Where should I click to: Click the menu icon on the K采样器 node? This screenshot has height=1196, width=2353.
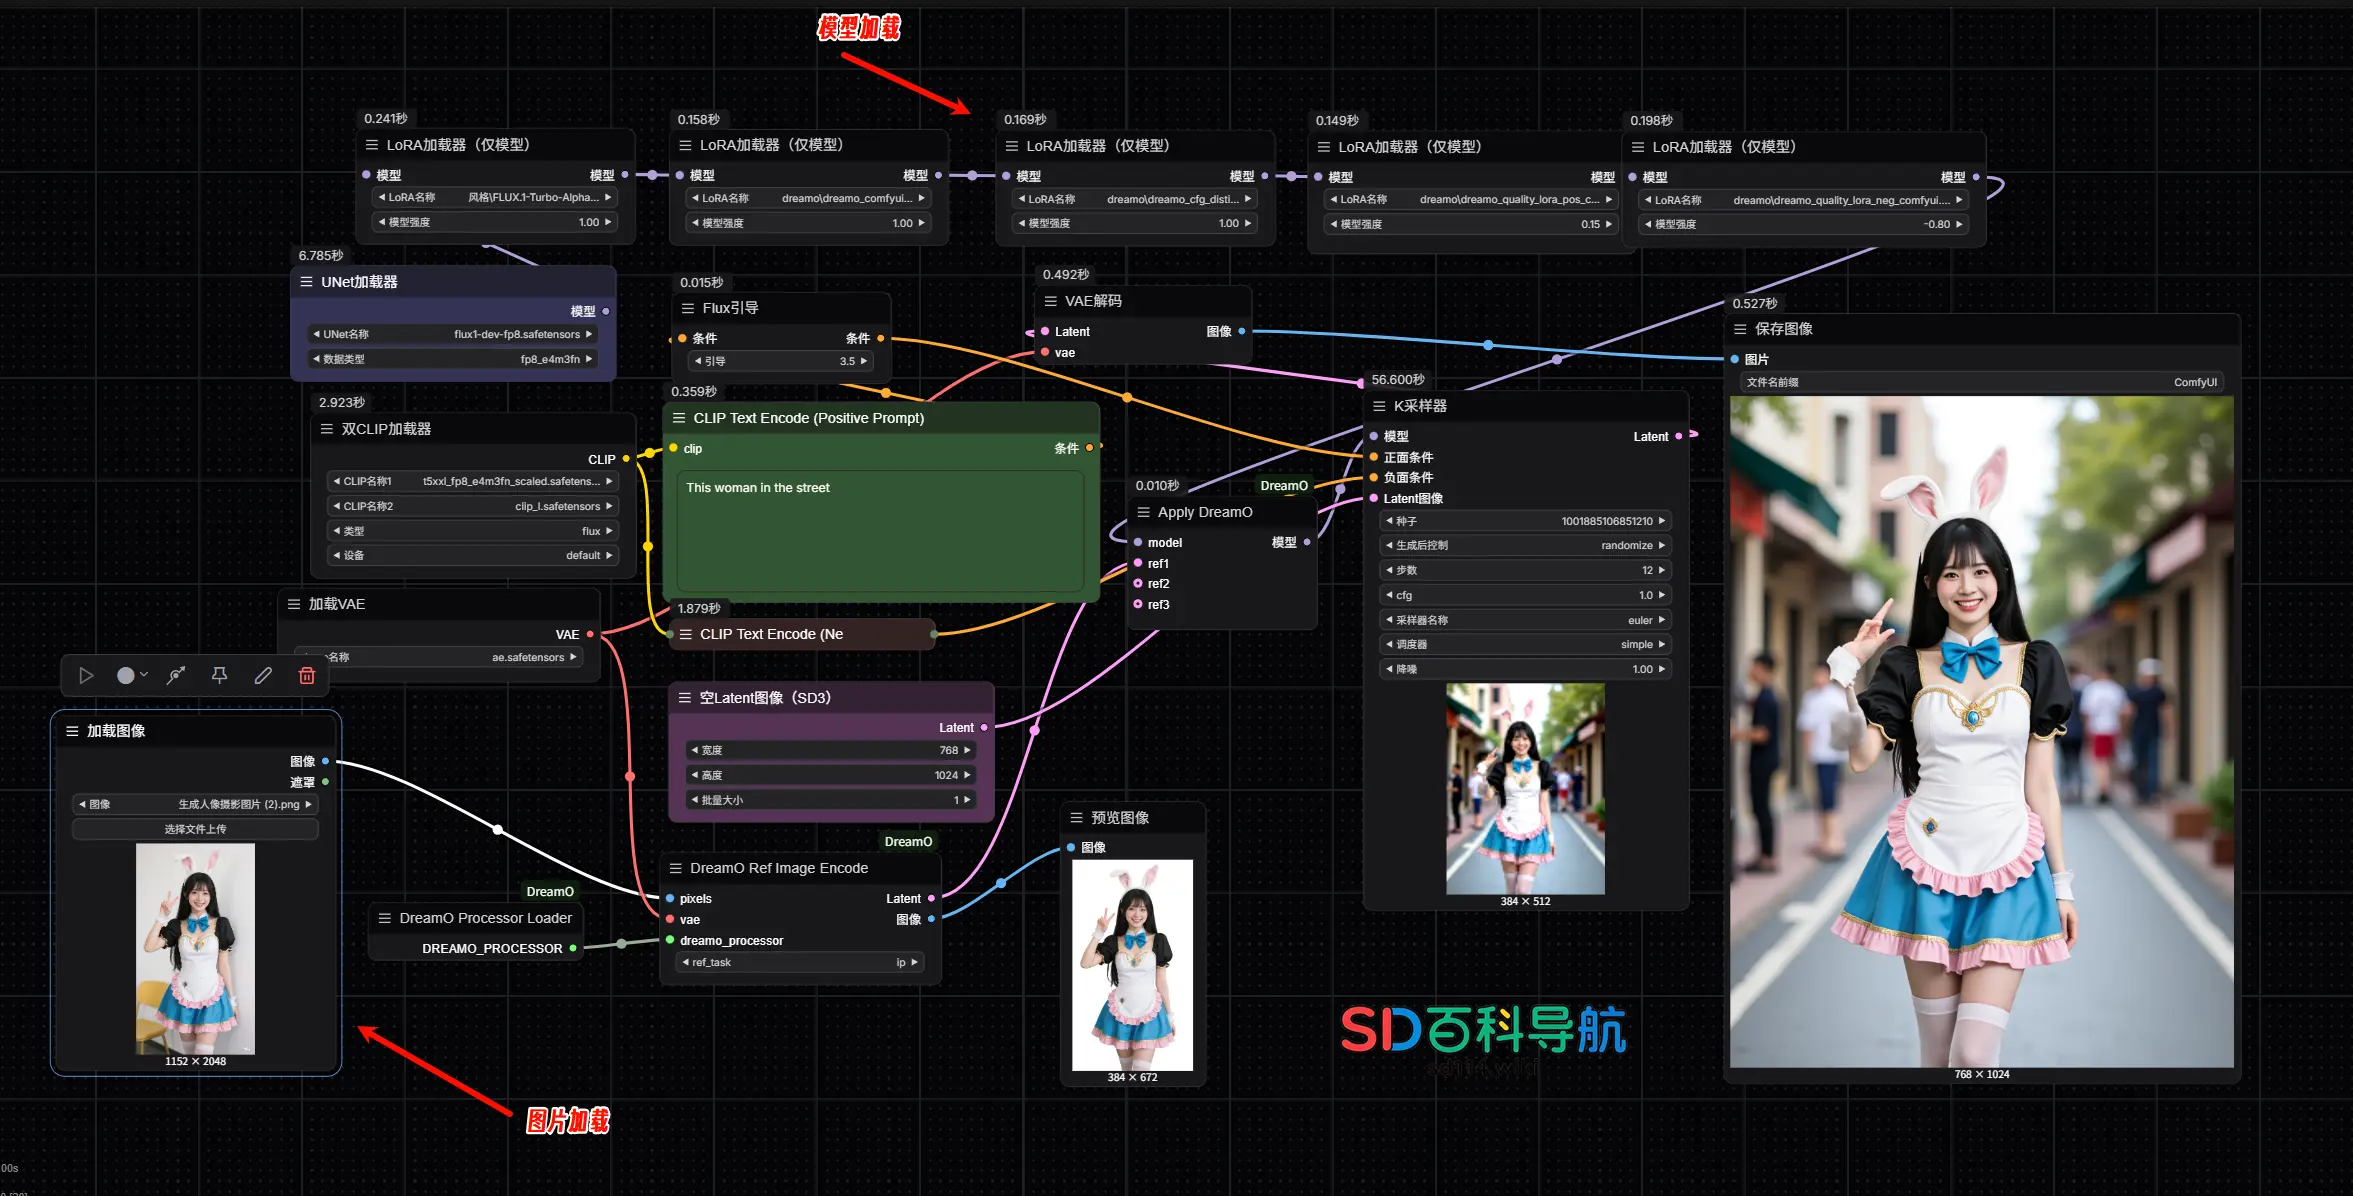pyautogui.click(x=1379, y=406)
